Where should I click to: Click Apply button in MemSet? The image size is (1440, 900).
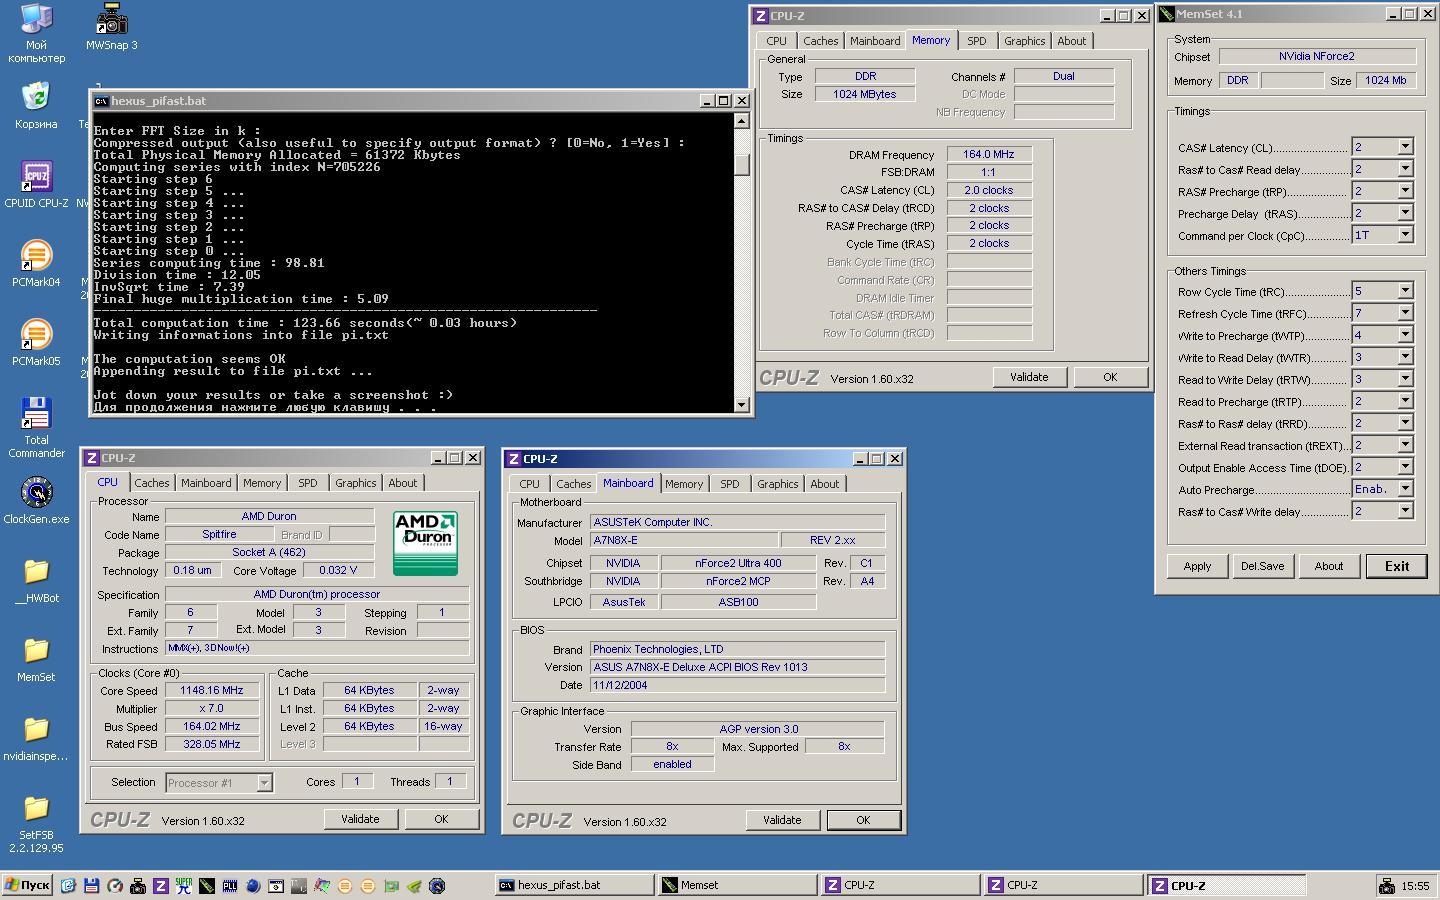coord(1197,566)
